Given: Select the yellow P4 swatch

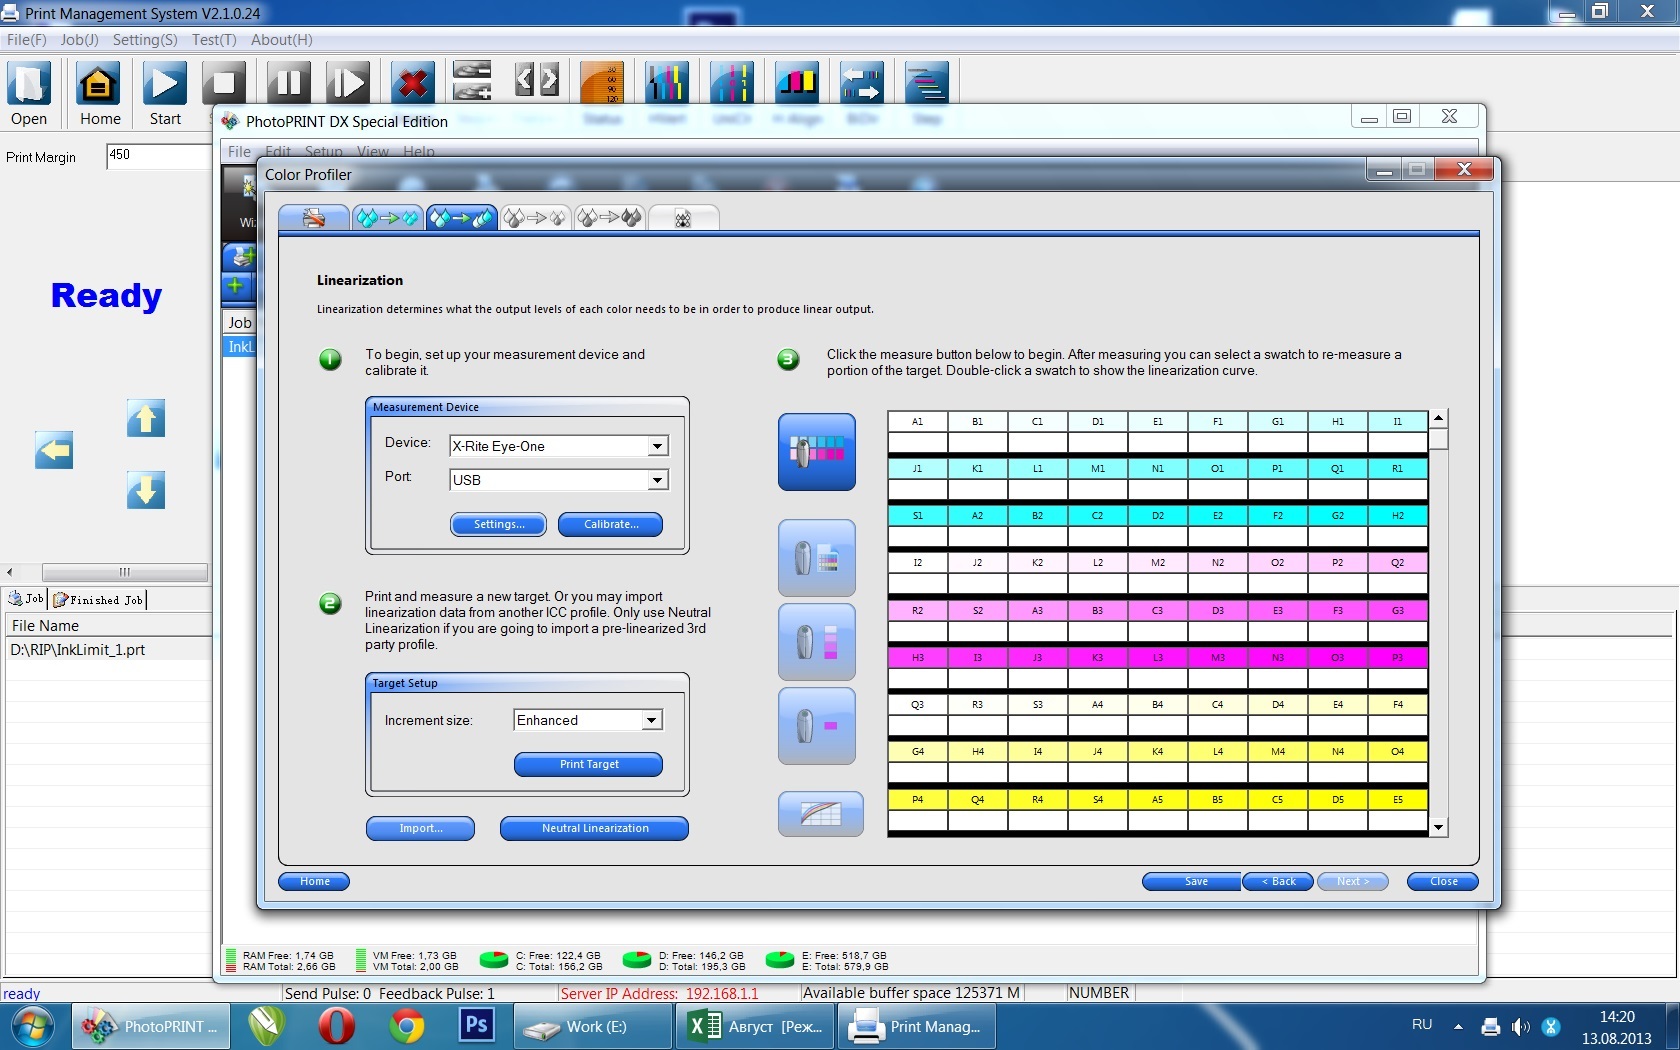Looking at the screenshot, I should [x=917, y=799].
